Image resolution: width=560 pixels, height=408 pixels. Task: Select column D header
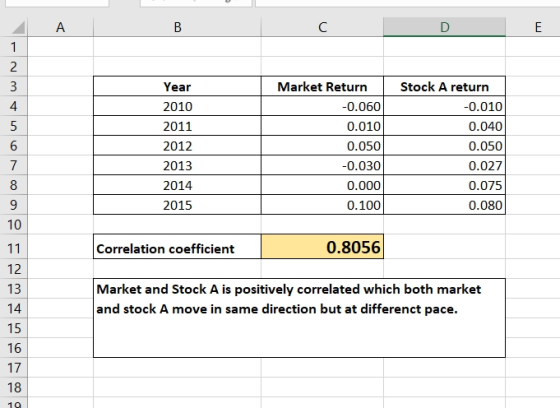[x=444, y=27]
